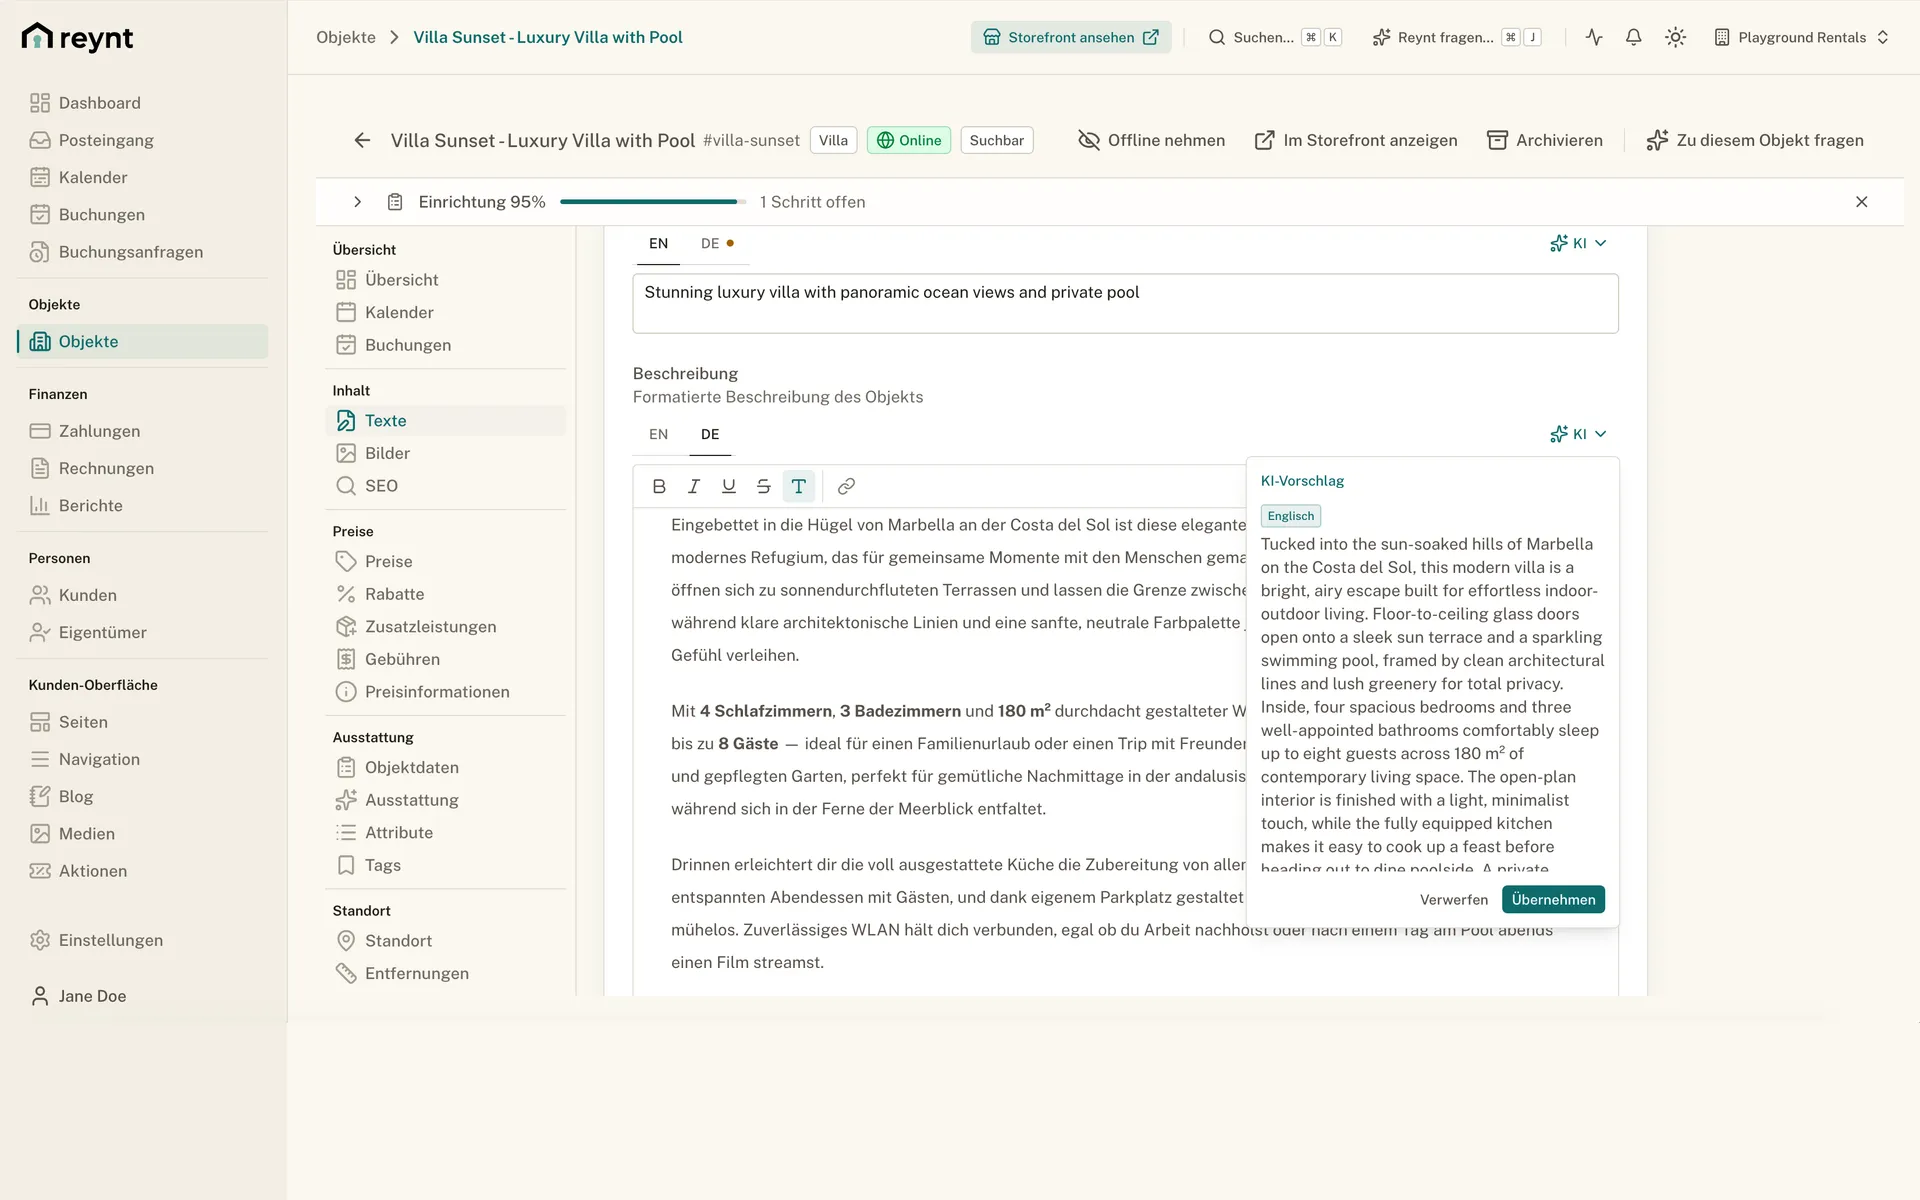Open Übersicht item with grid icon
Screen dimensions: 1920x1200
445,280
